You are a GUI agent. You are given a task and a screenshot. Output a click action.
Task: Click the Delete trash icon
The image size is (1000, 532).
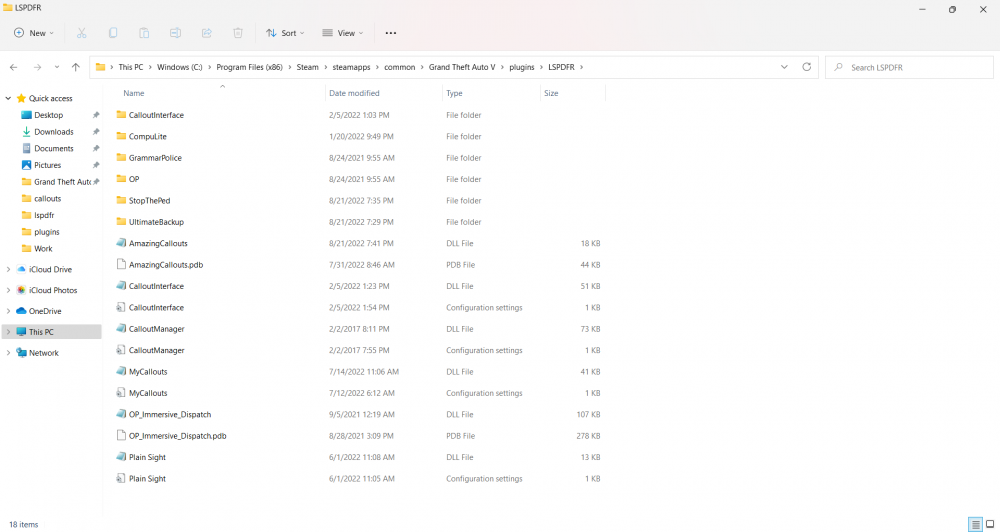tap(238, 33)
